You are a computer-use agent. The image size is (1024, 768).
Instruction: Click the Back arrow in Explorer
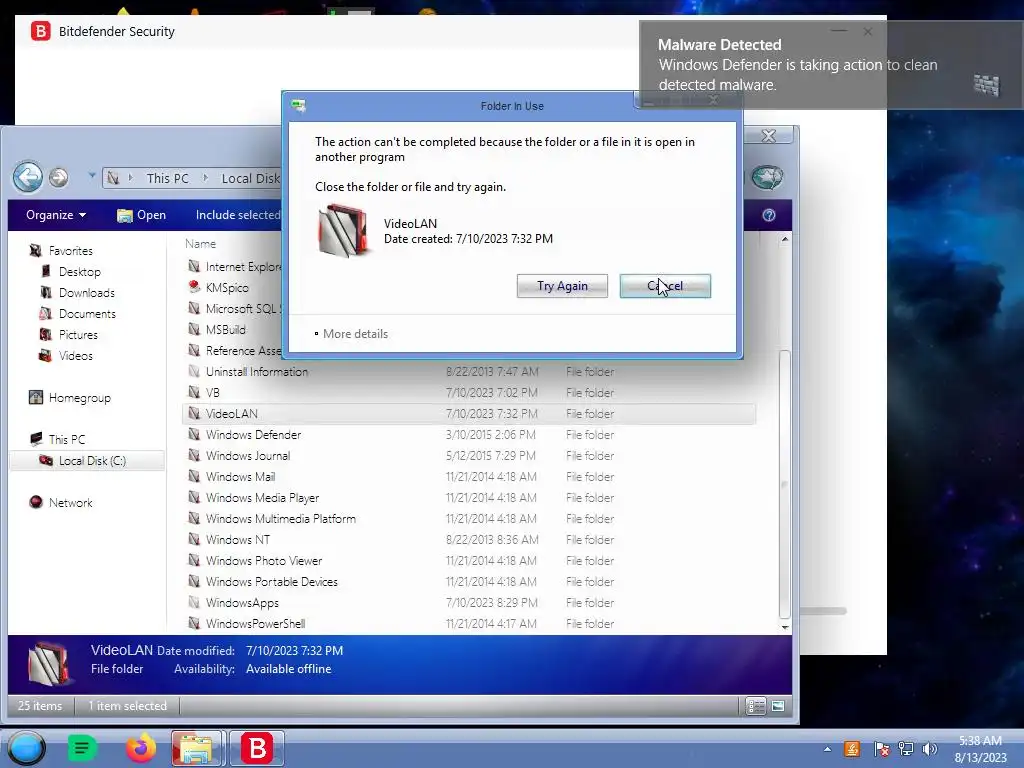click(27, 177)
